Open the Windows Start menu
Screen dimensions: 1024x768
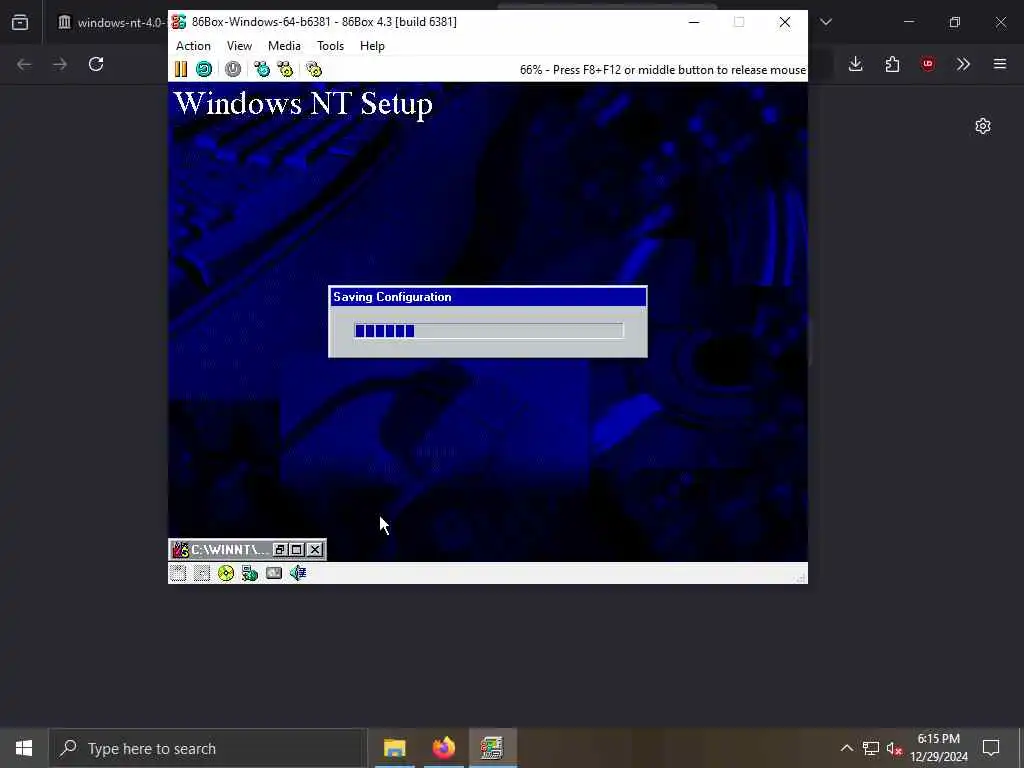pyautogui.click(x=24, y=748)
